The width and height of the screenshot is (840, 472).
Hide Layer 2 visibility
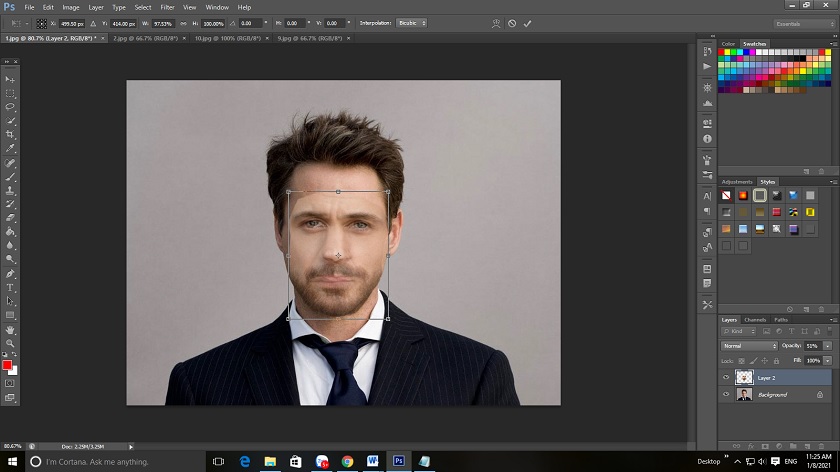click(726, 378)
